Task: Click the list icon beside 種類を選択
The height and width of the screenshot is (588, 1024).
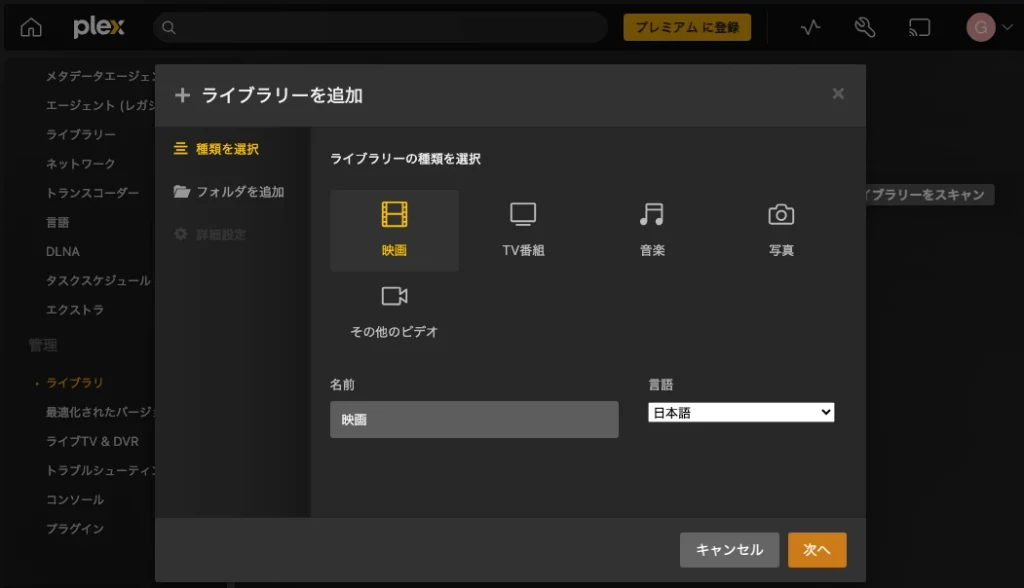Action: (x=180, y=149)
